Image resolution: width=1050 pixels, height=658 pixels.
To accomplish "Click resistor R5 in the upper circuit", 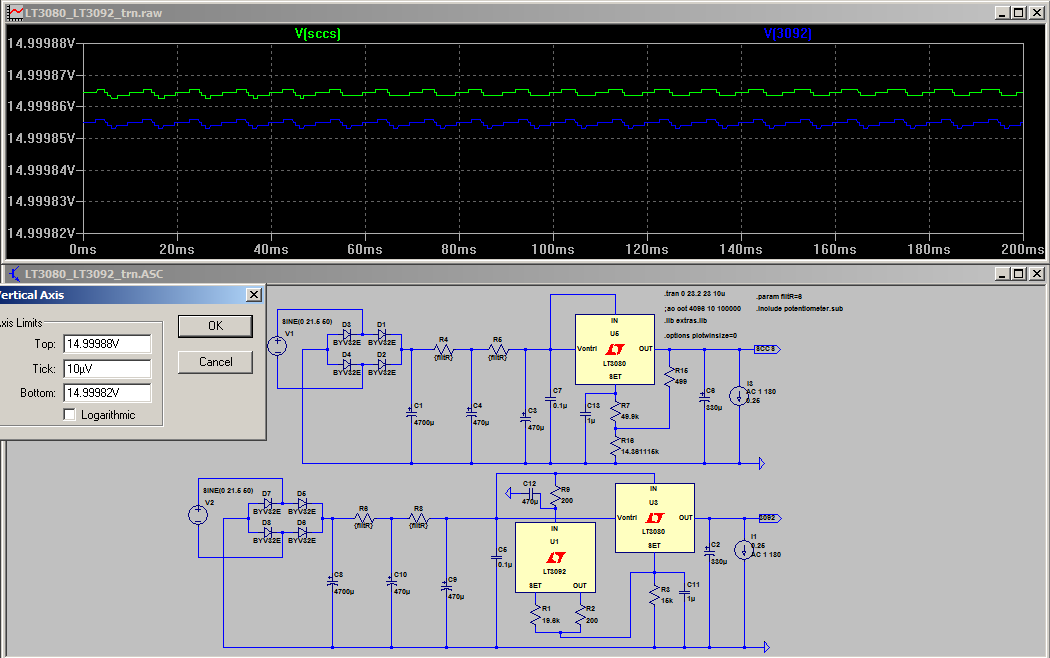I will [x=497, y=349].
